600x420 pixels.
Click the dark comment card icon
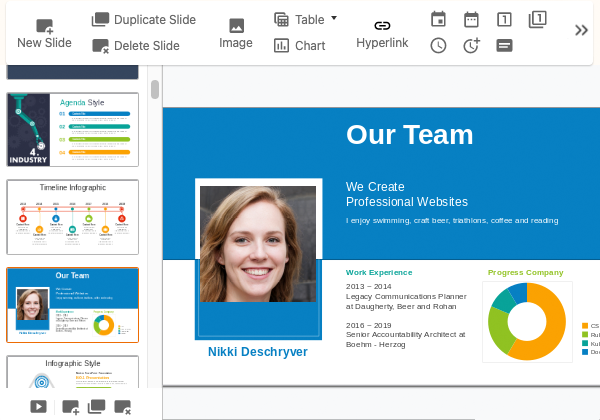(504, 45)
